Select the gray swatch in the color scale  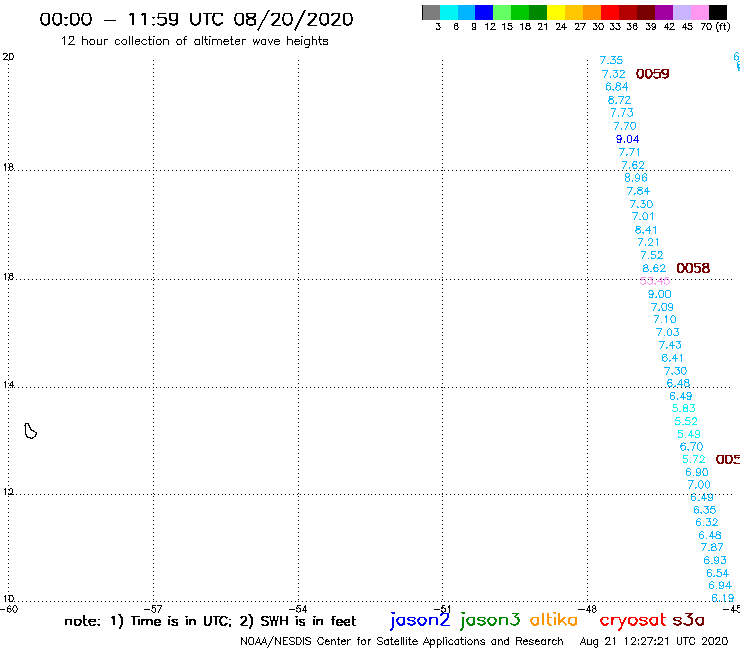(x=431, y=13)
